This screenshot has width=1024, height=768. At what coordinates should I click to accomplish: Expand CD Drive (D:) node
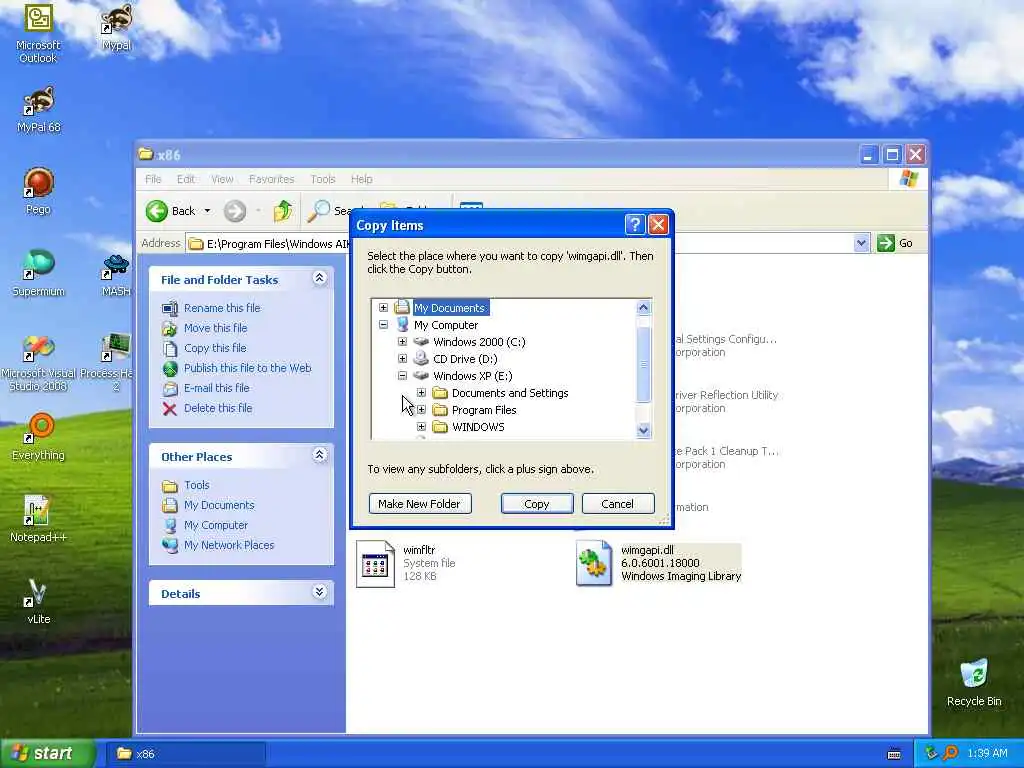[402, 359]
